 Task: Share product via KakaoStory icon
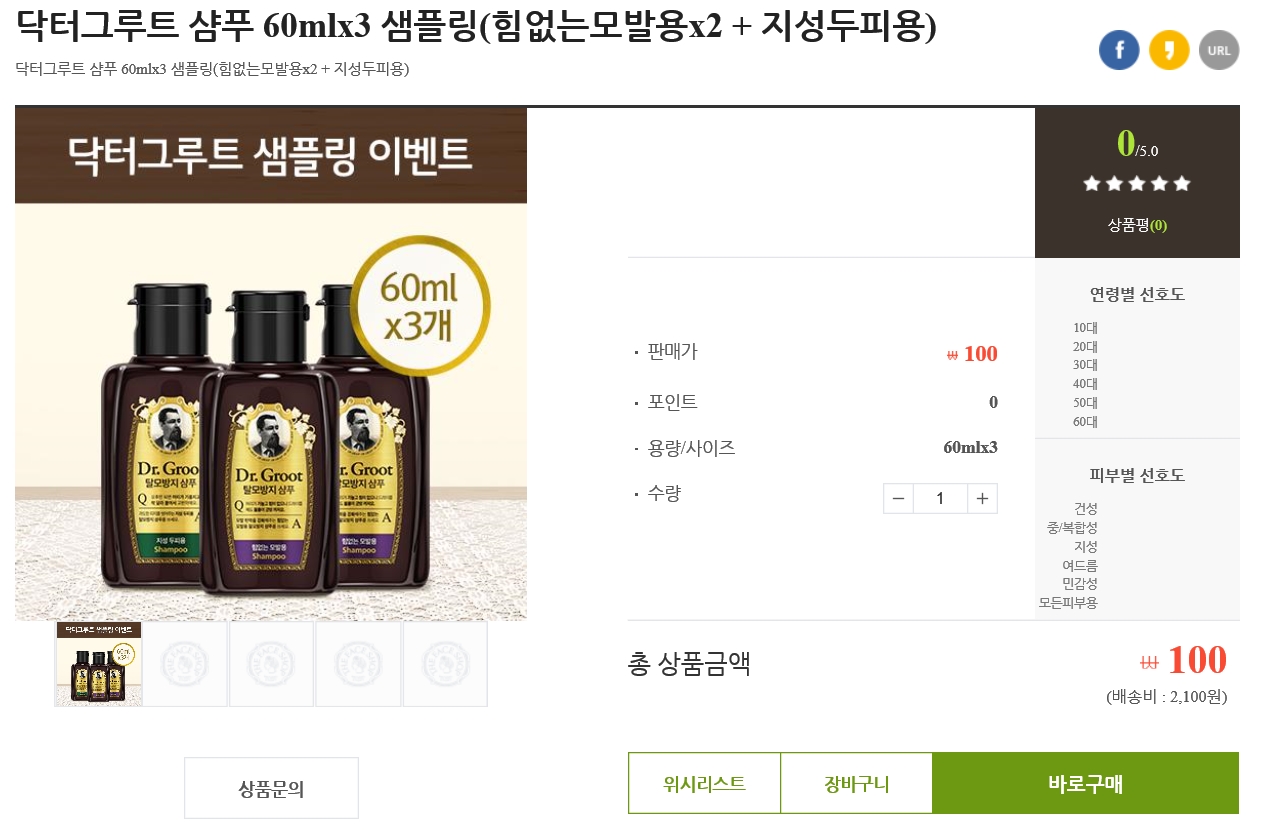click(1169, 50)
